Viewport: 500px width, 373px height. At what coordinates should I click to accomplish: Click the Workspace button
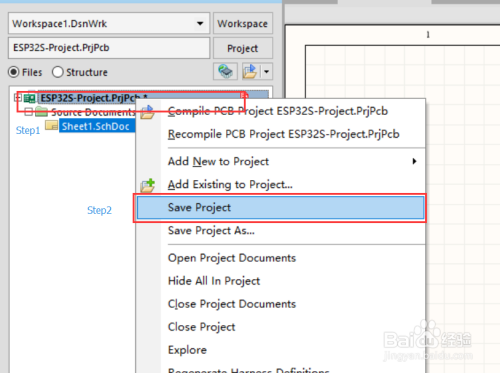[x=243, y=24]
